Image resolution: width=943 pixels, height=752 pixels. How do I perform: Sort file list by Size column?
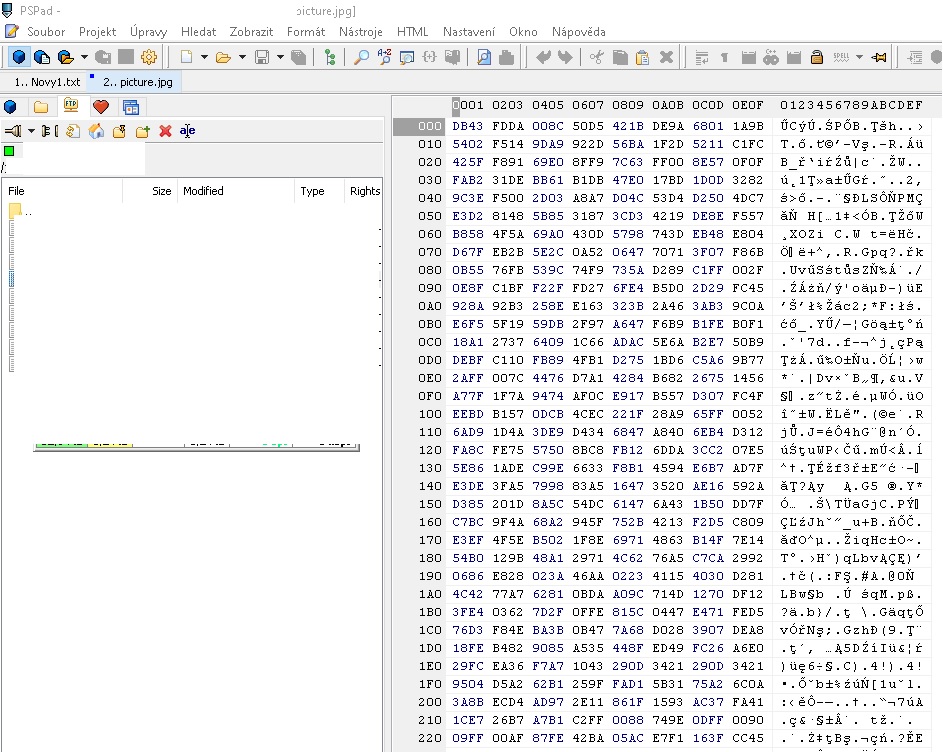[161, 191]
